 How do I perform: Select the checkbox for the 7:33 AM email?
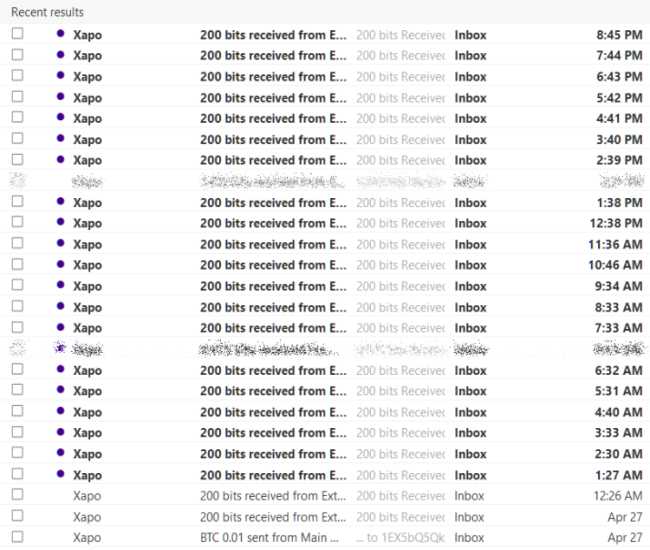click(x=17, y=327)
